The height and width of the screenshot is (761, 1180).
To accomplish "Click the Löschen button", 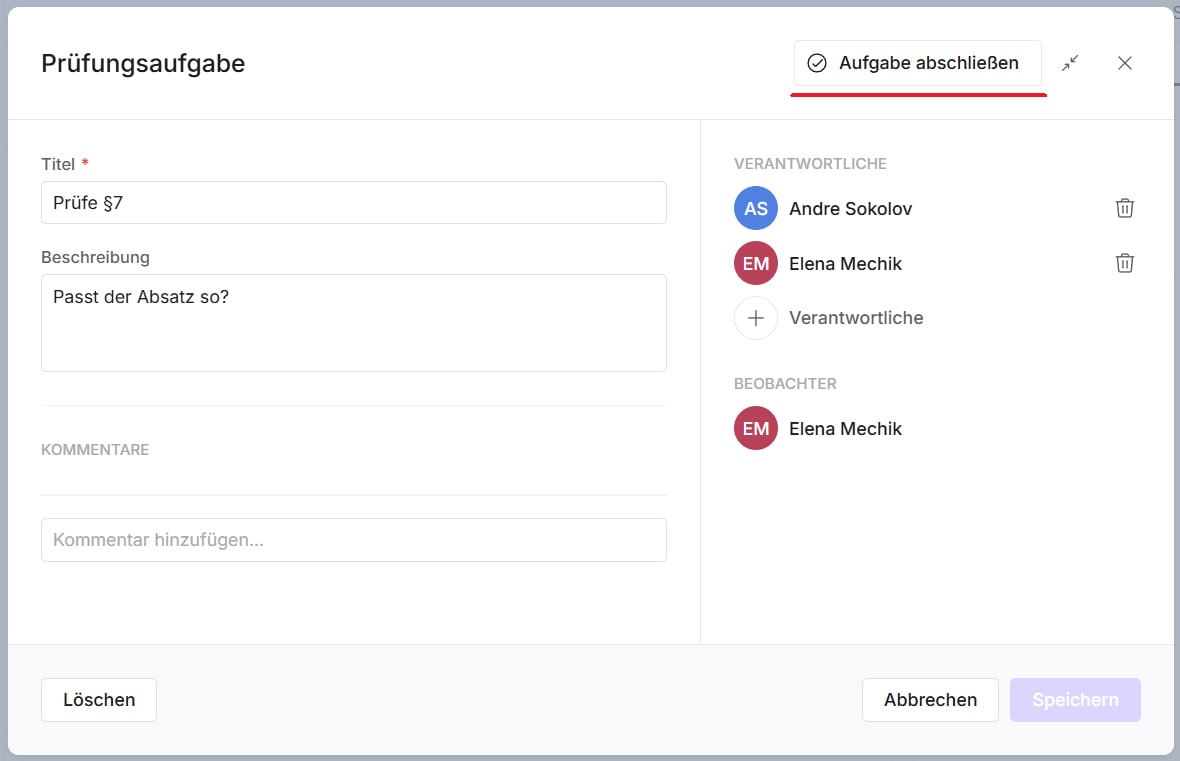I will coord(99,700).
